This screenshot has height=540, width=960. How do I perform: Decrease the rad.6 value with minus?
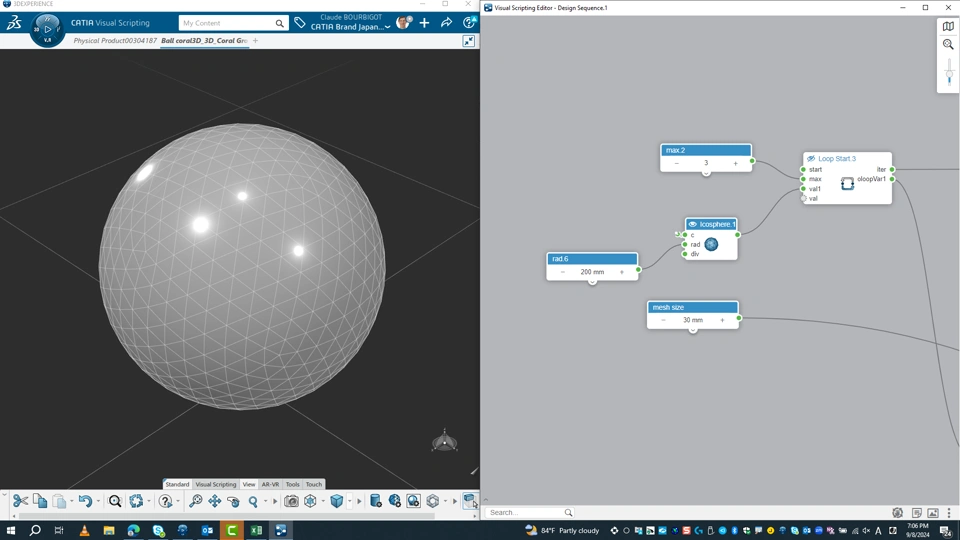pos(563,272)
